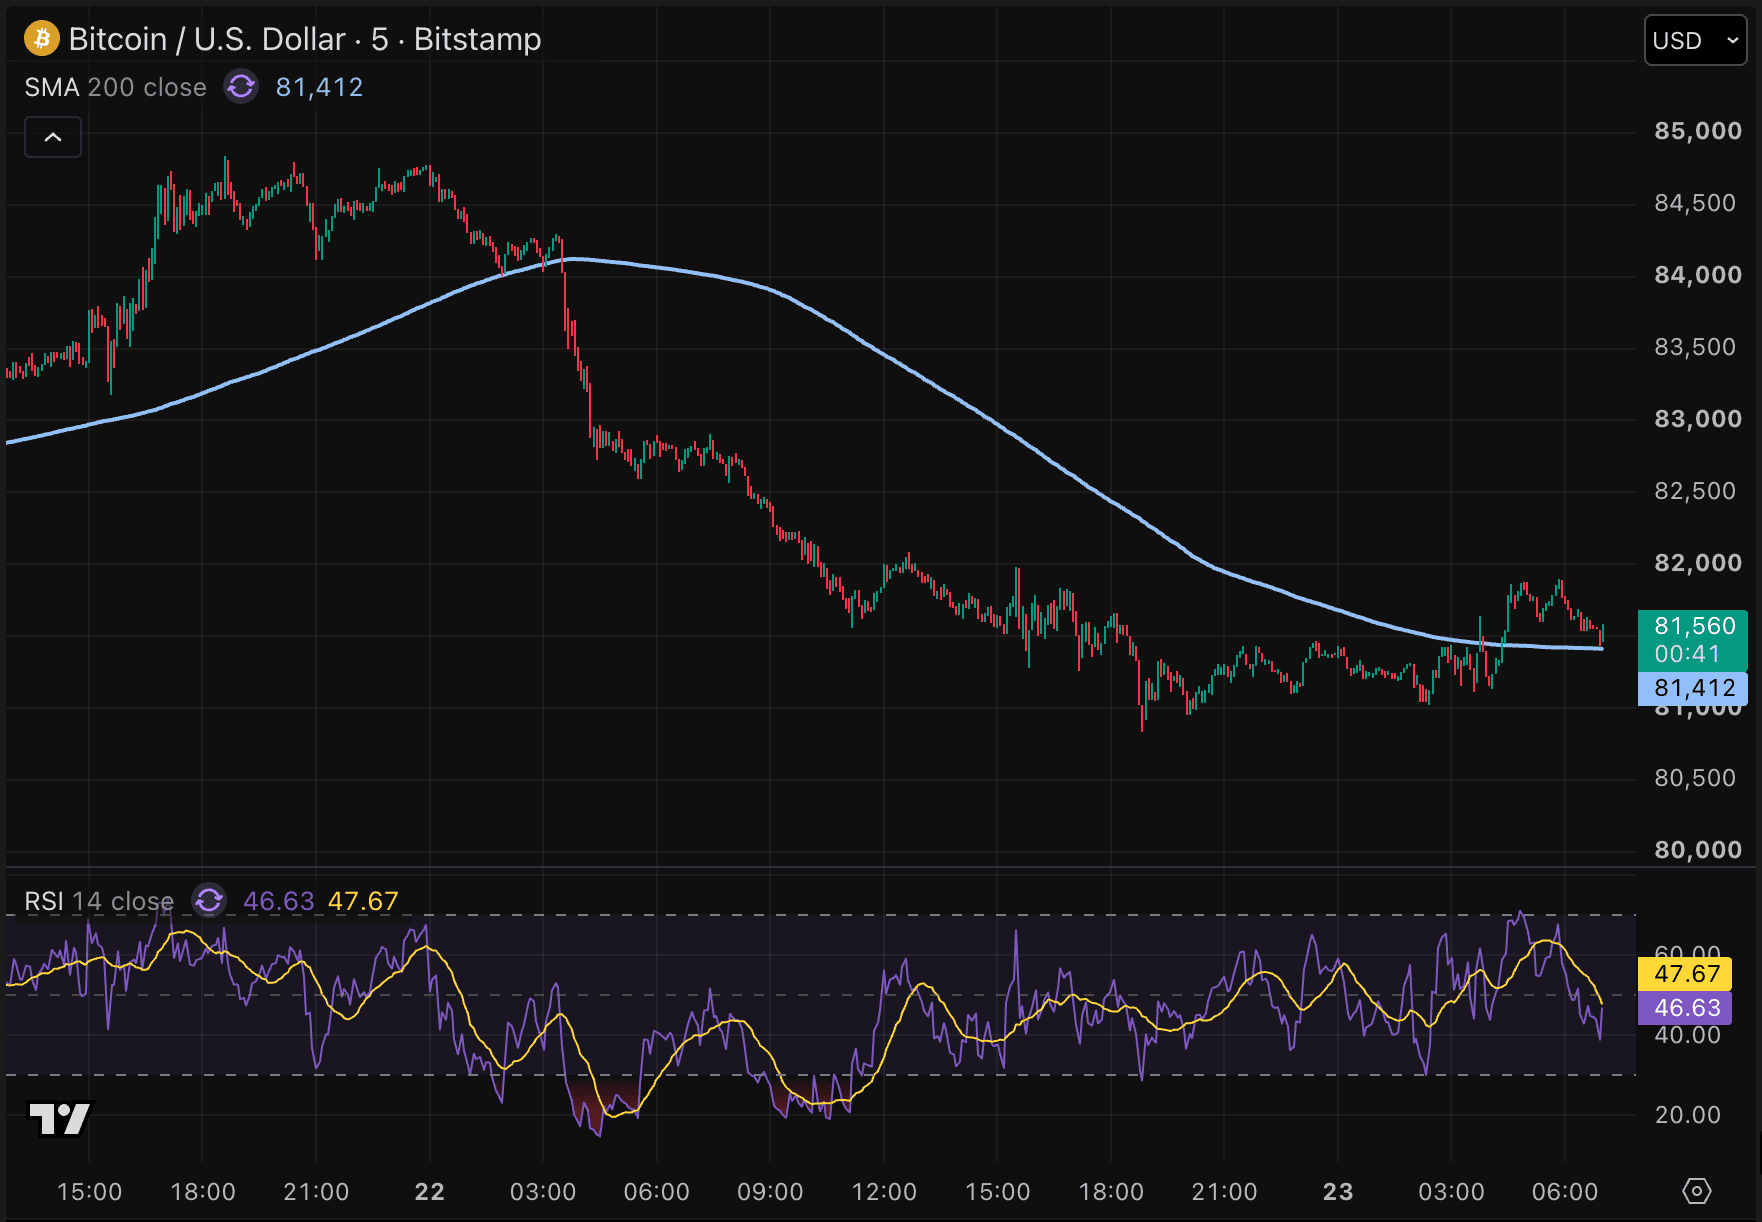
Task: Click the SMA value 81,412 in legend
Action: click(319, 87)
